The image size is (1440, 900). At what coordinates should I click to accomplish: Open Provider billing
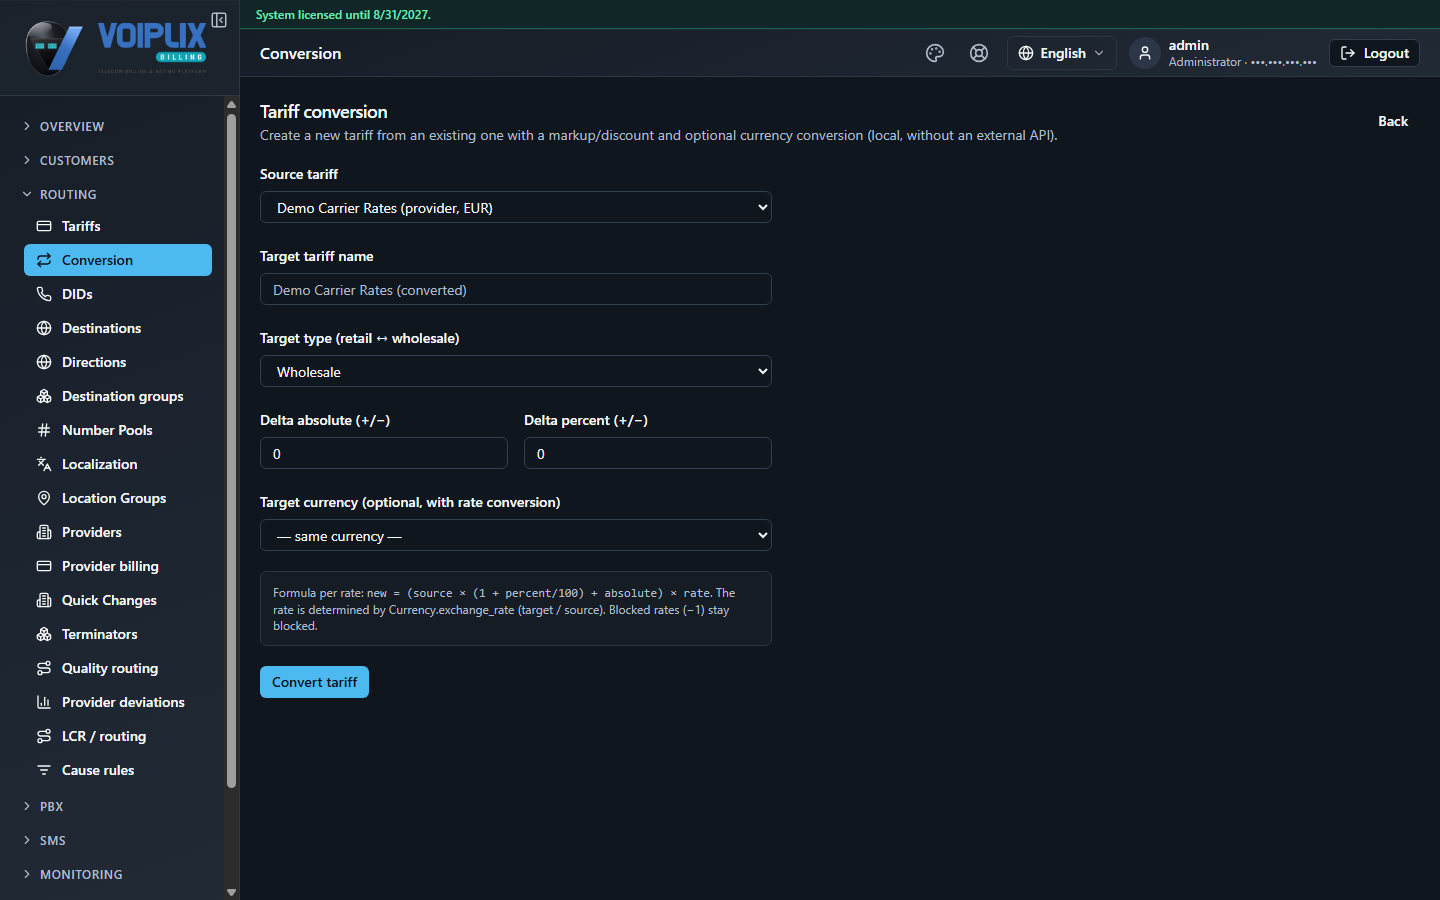click(x=118, y=566)
